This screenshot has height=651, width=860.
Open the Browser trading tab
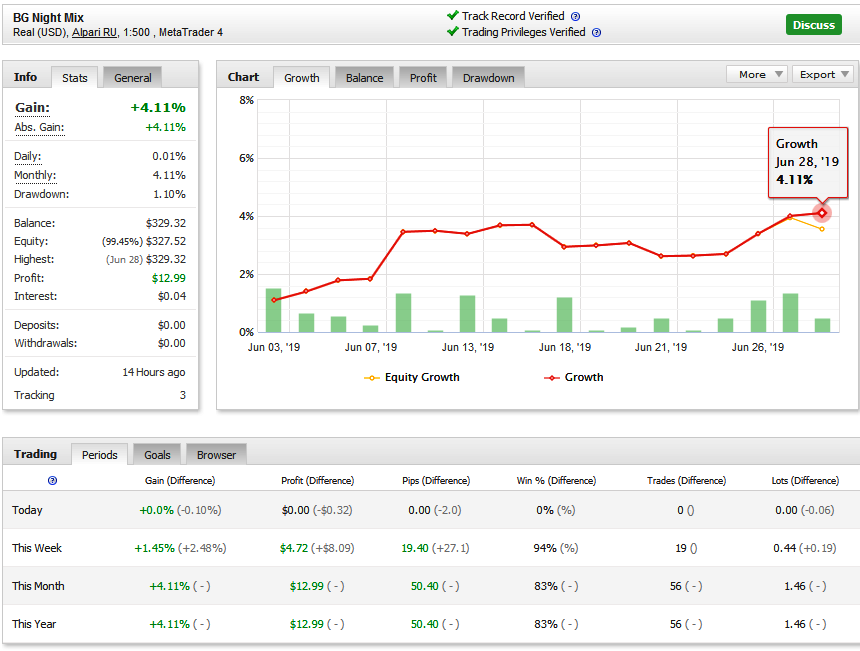[216, 455]
